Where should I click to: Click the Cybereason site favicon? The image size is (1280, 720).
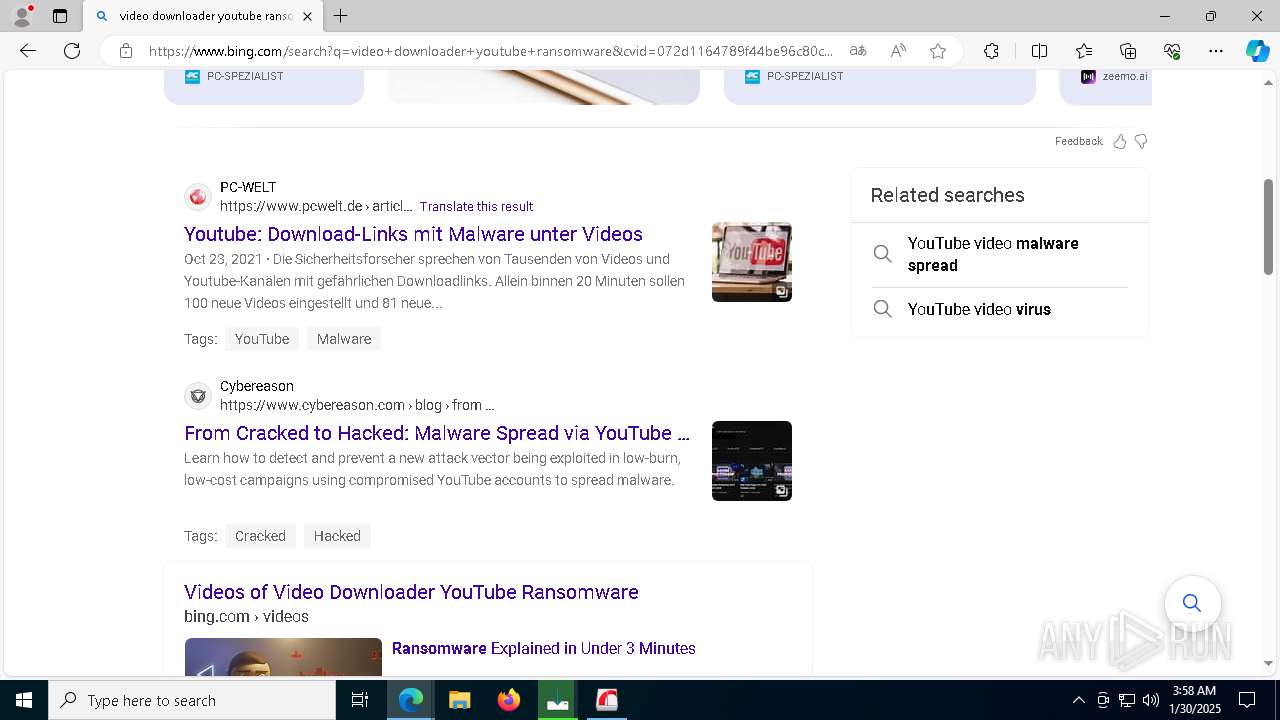pyautogui.click(x=198, y=396)
